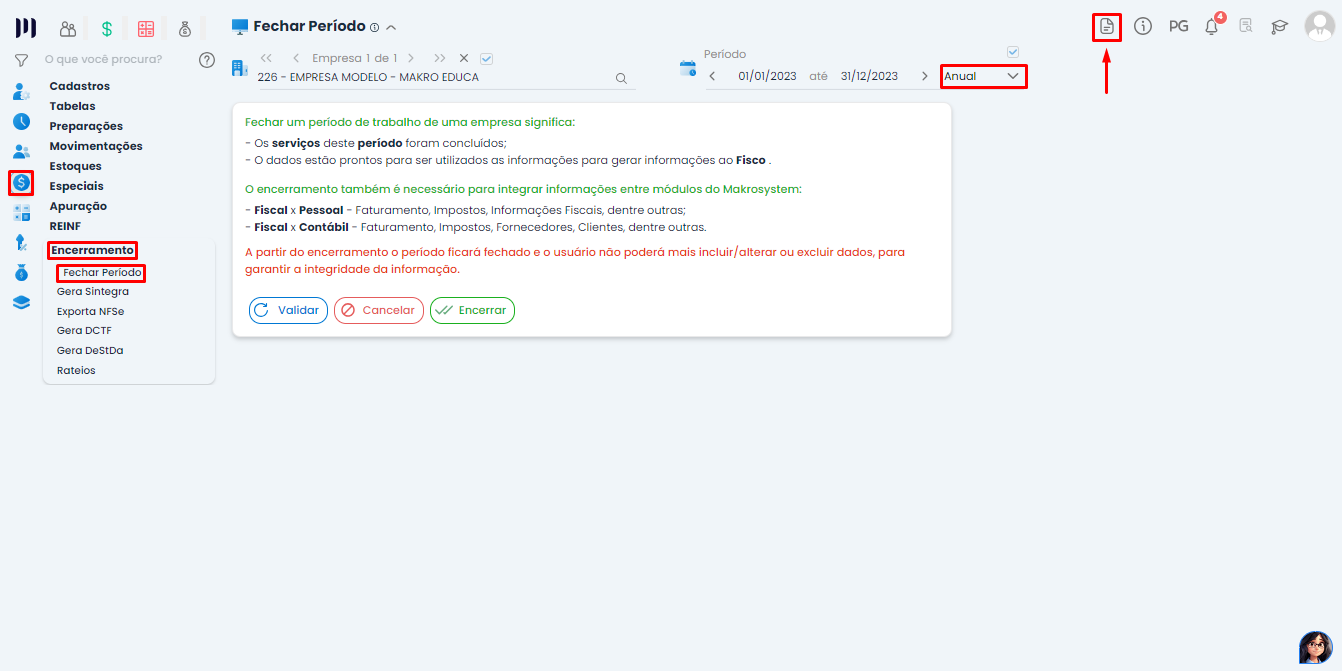Viewport: 1342px width, 671px height.
Task: Click the info circle icon in header
Action: coord(1143,27)
